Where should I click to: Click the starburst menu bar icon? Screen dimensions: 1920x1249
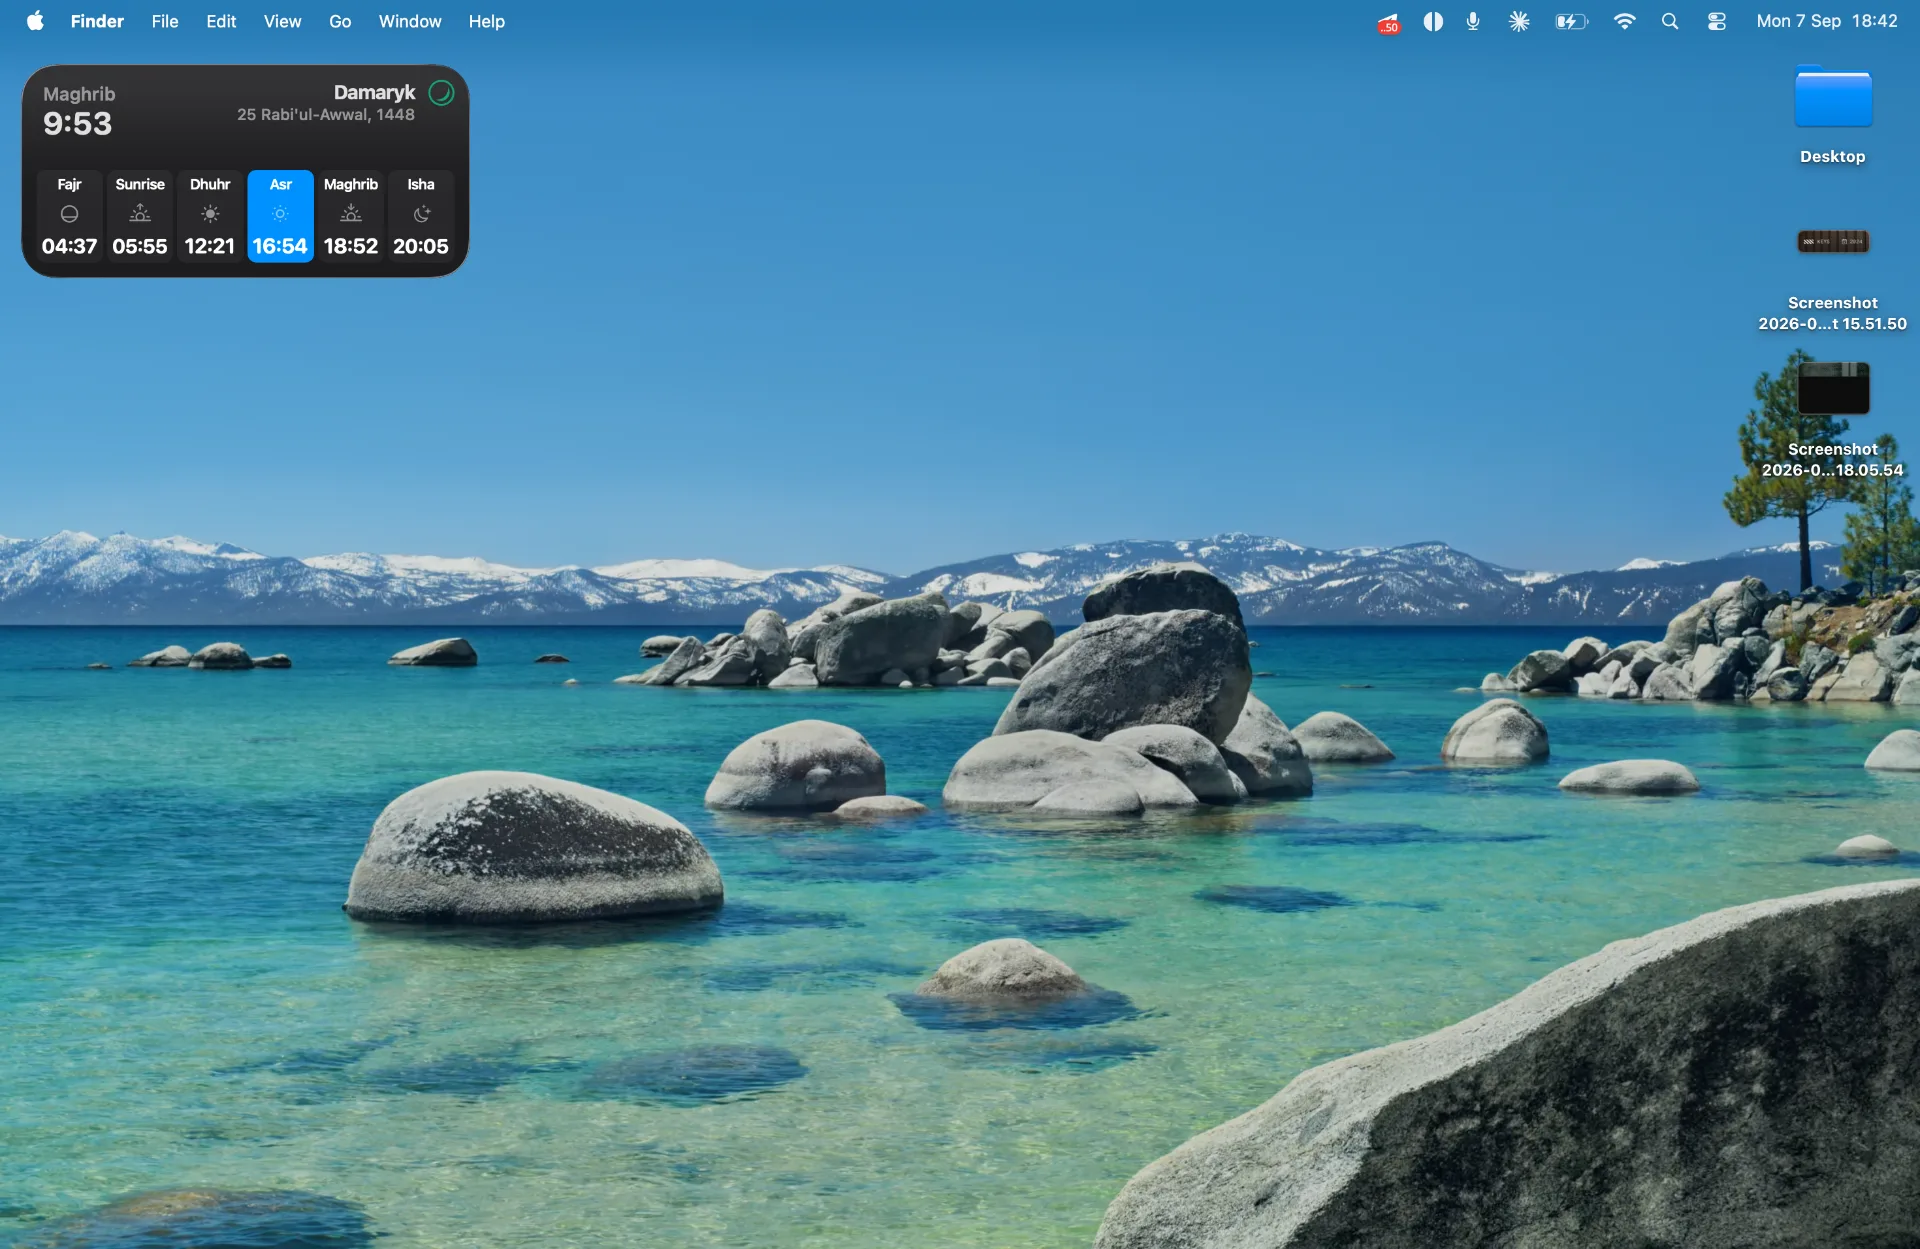click(1519, 21)
